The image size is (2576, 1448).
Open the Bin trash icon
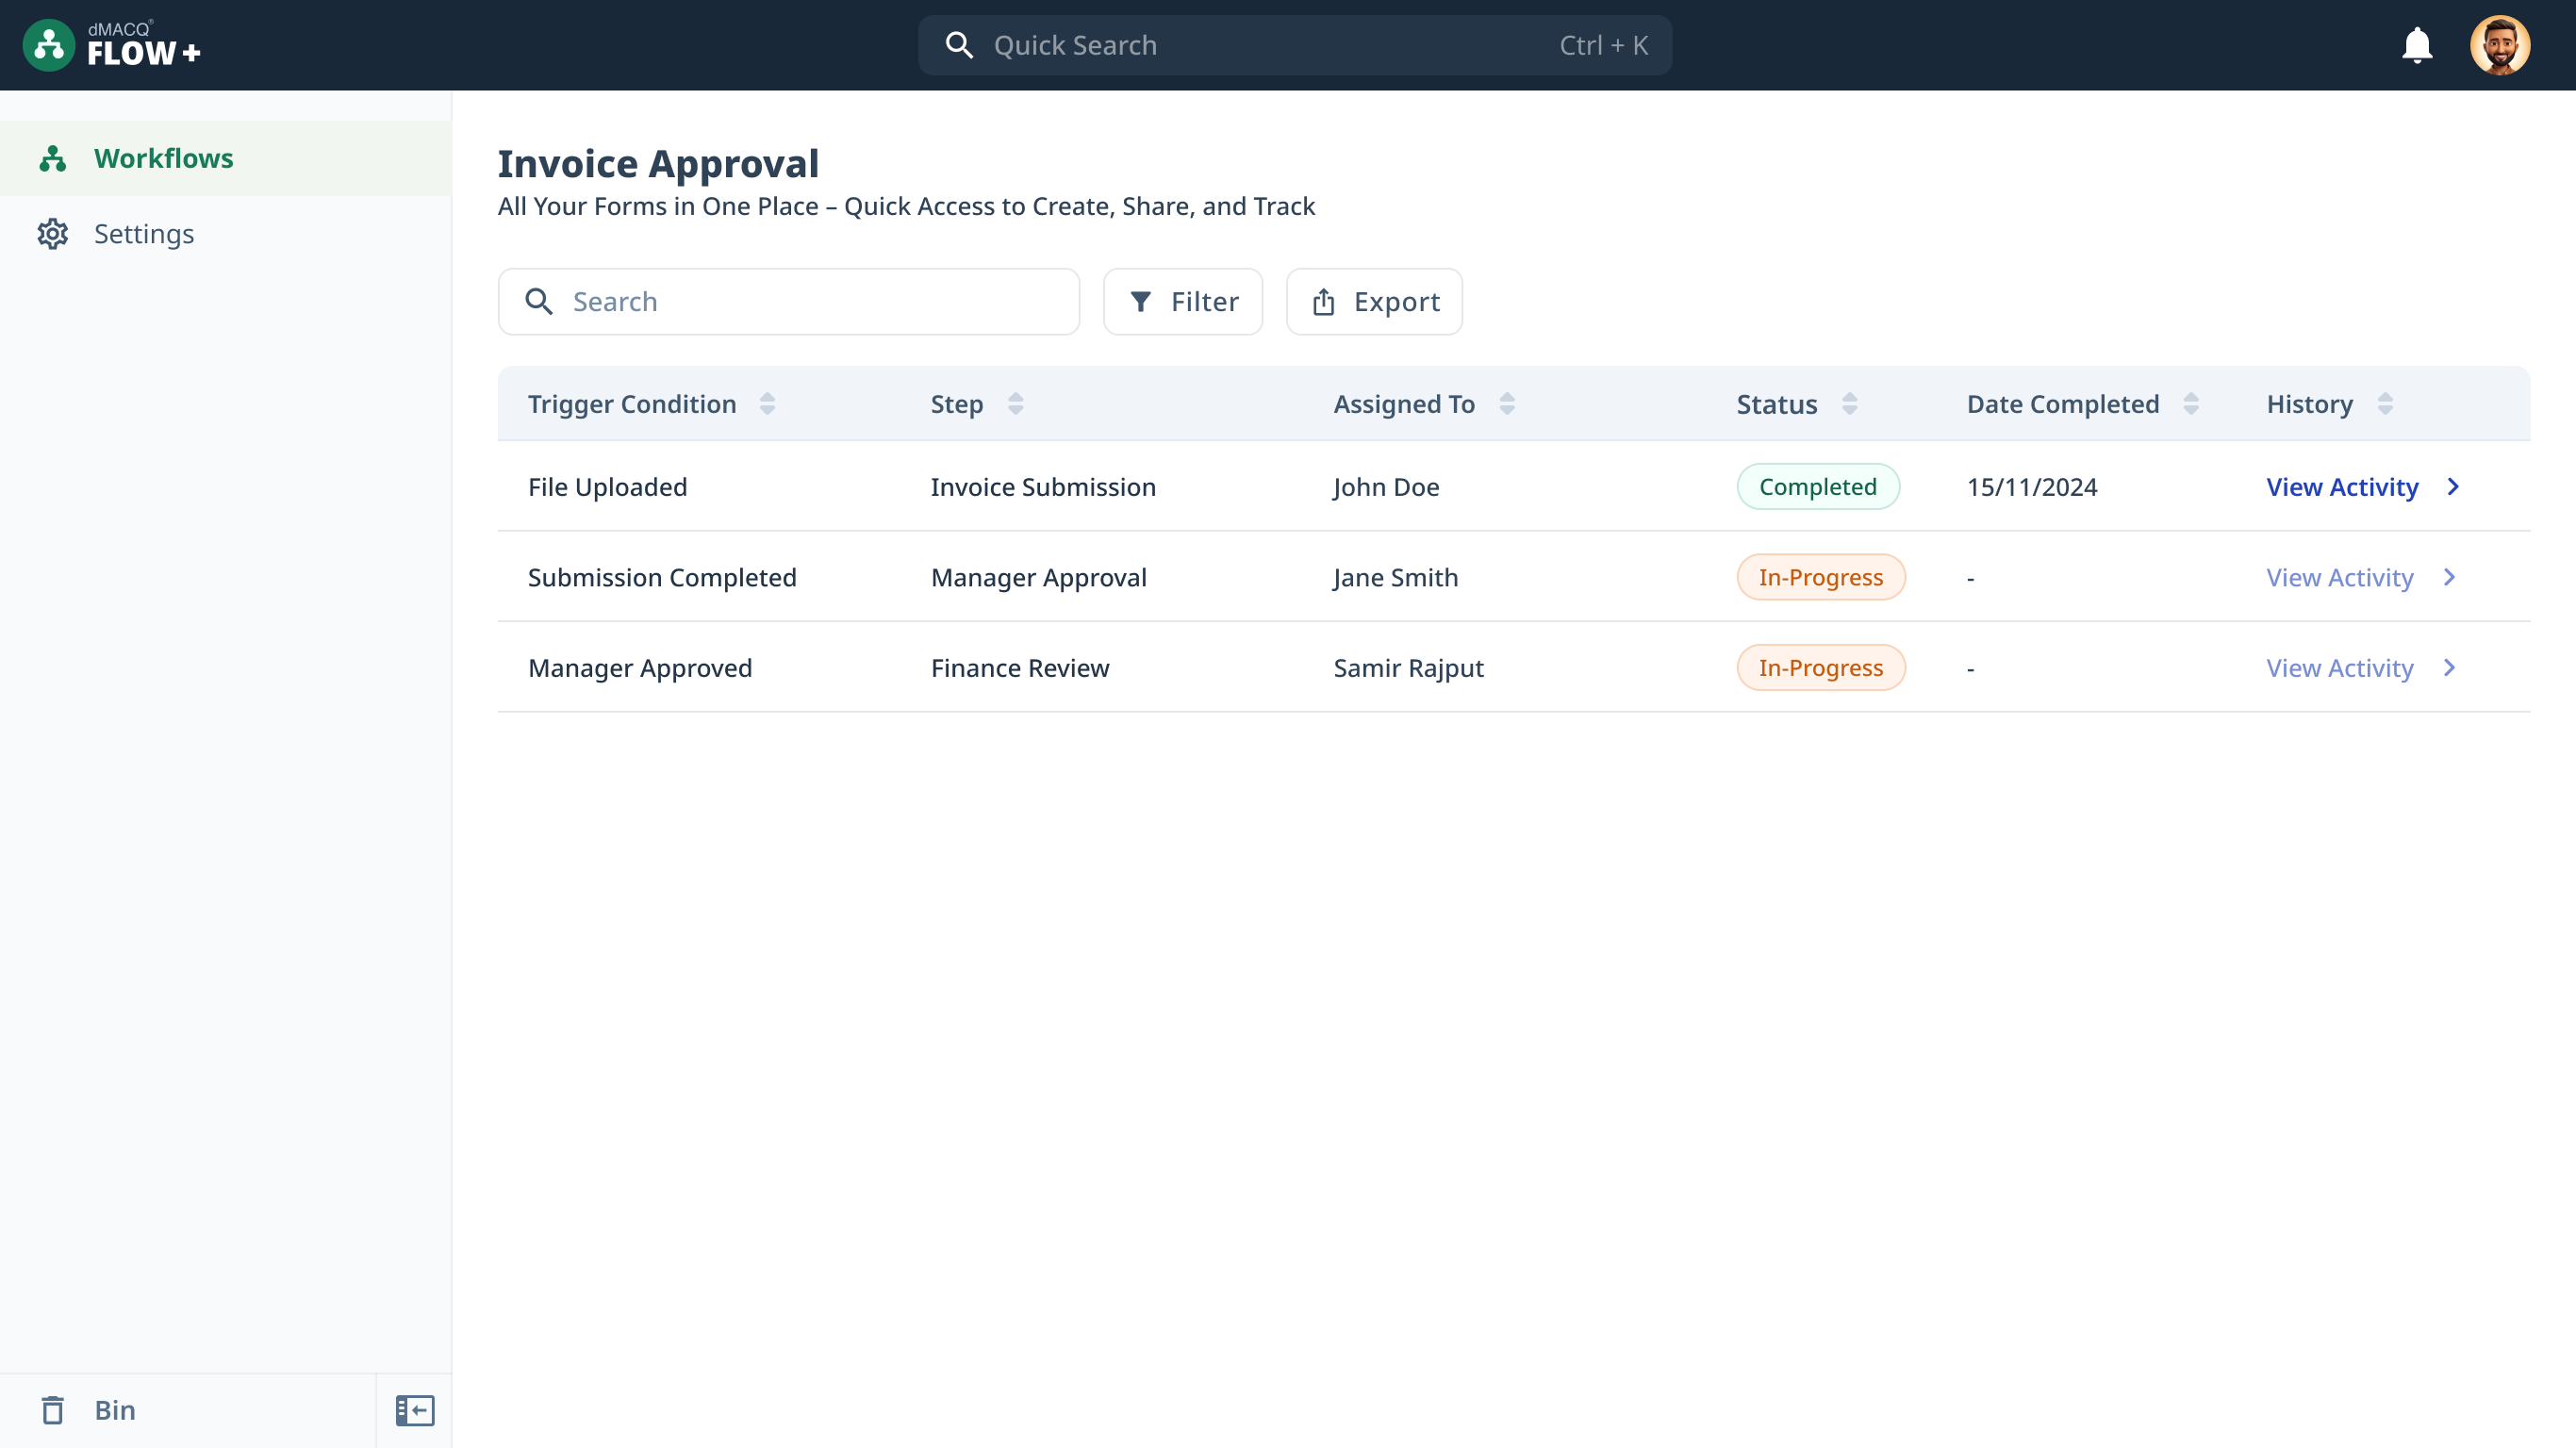pos(53,1410)
